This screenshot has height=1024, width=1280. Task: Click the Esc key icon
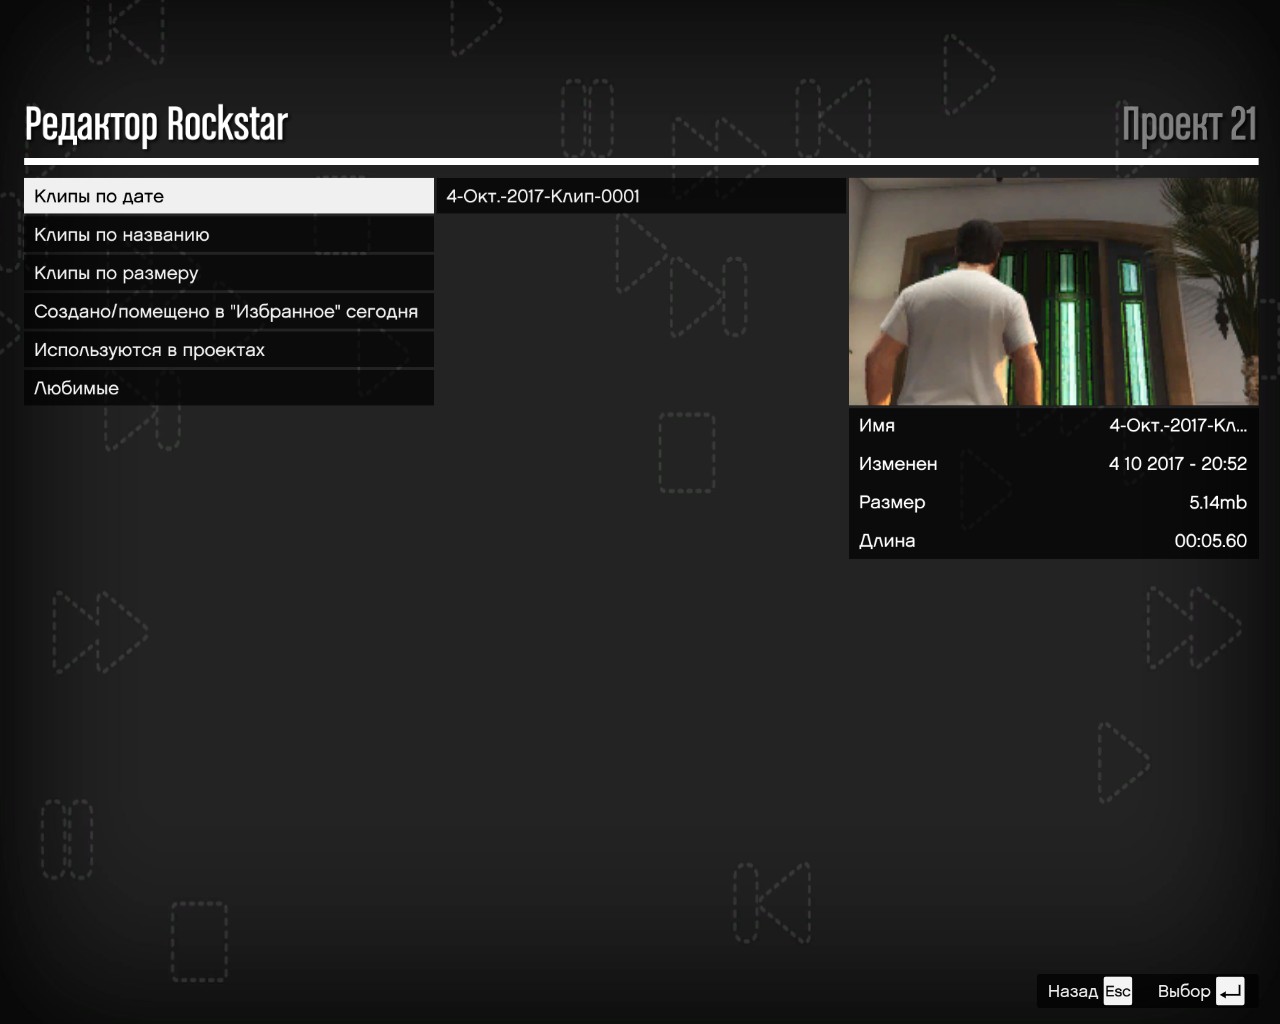point(1117,991)
